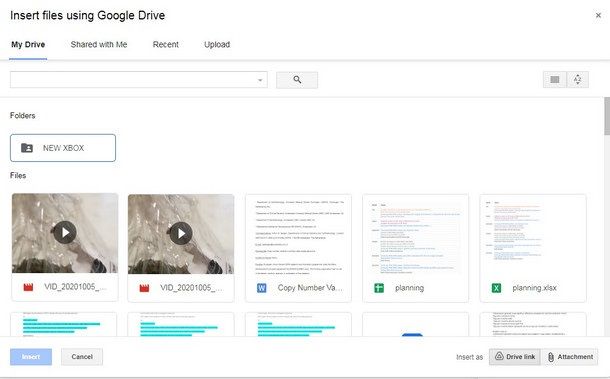Image resolution: width=610 pixels, height=379 pixels.
Task: Open the NEW XBOX folder
Action: point(63,148)
